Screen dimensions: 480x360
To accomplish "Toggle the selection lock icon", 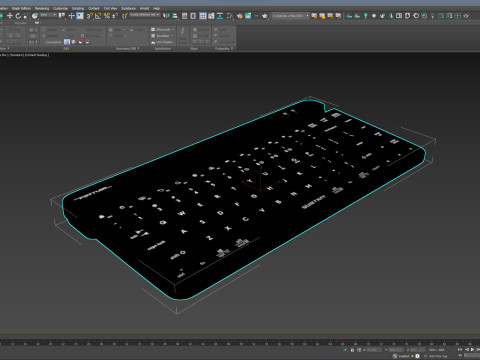I will (352, 350).
